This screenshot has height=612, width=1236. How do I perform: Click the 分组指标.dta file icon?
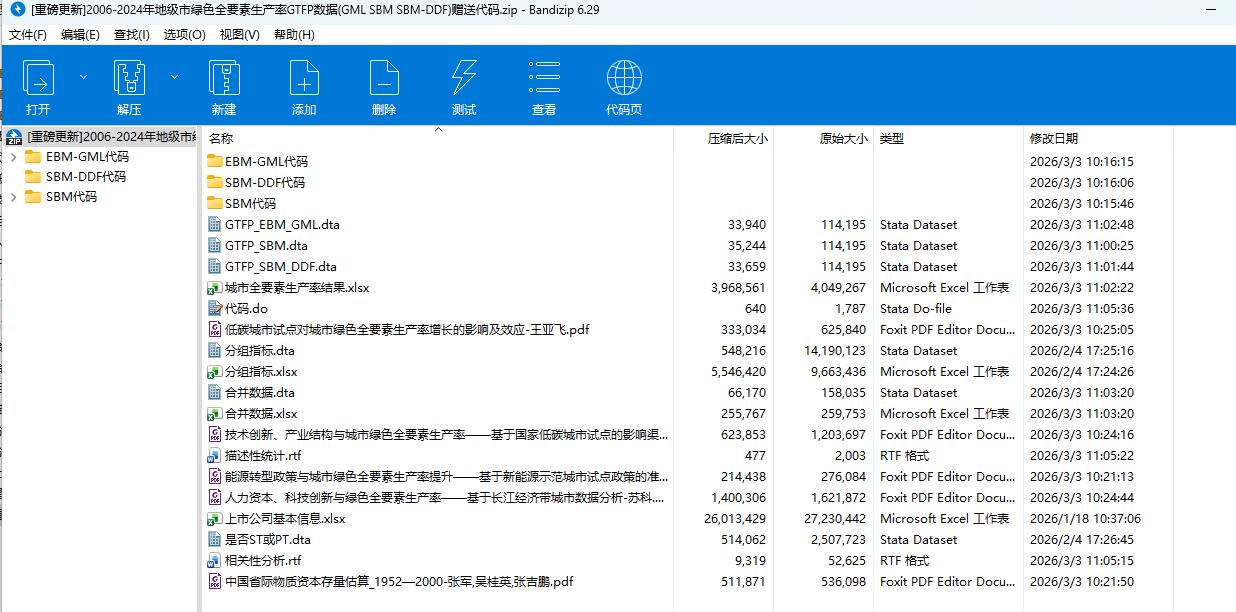[214, 350]
